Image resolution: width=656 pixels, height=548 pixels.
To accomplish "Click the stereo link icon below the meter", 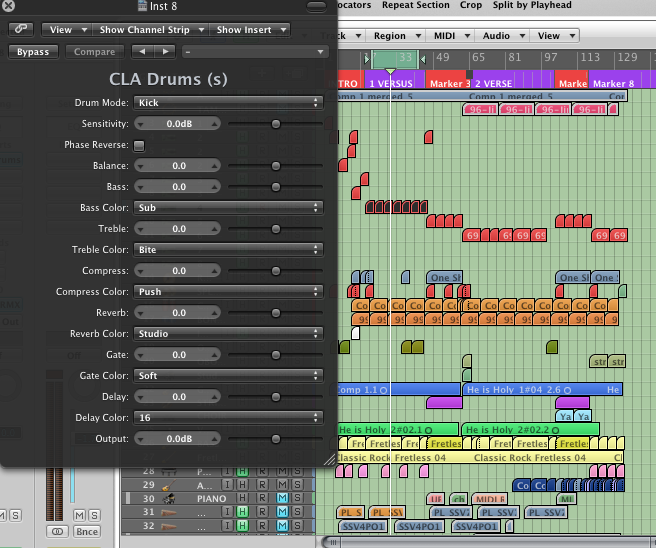I will point(58,531).
